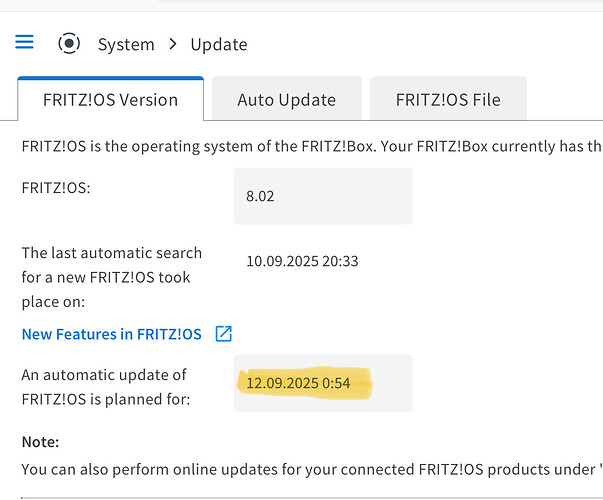Click the 'FRITZ!OS:' label
This screenshot has height=500, width=603.
pyautogui.click(x=56, y=188)
